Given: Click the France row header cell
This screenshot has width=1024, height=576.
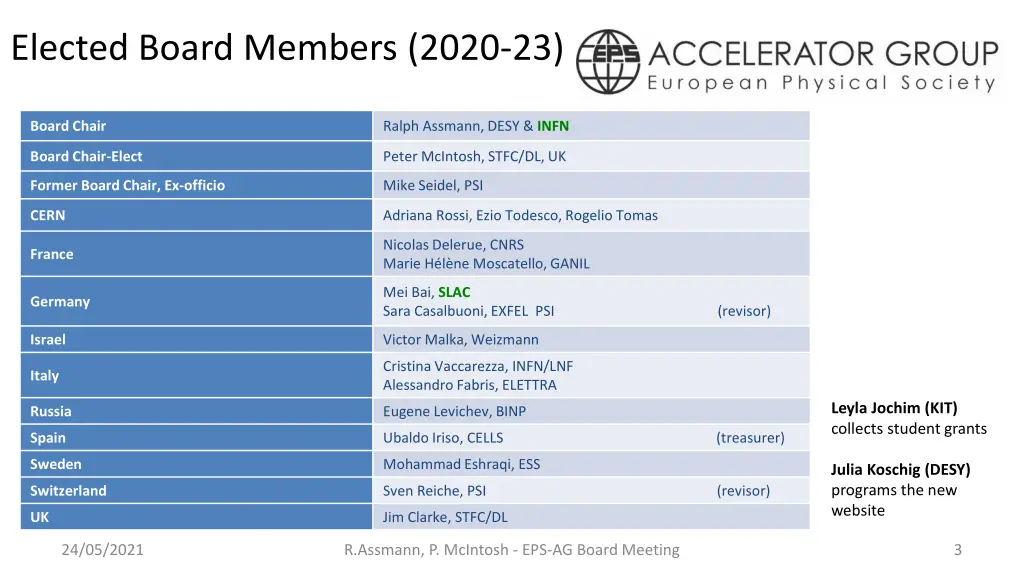Looking at the screenshot, I should coord(197,254).
